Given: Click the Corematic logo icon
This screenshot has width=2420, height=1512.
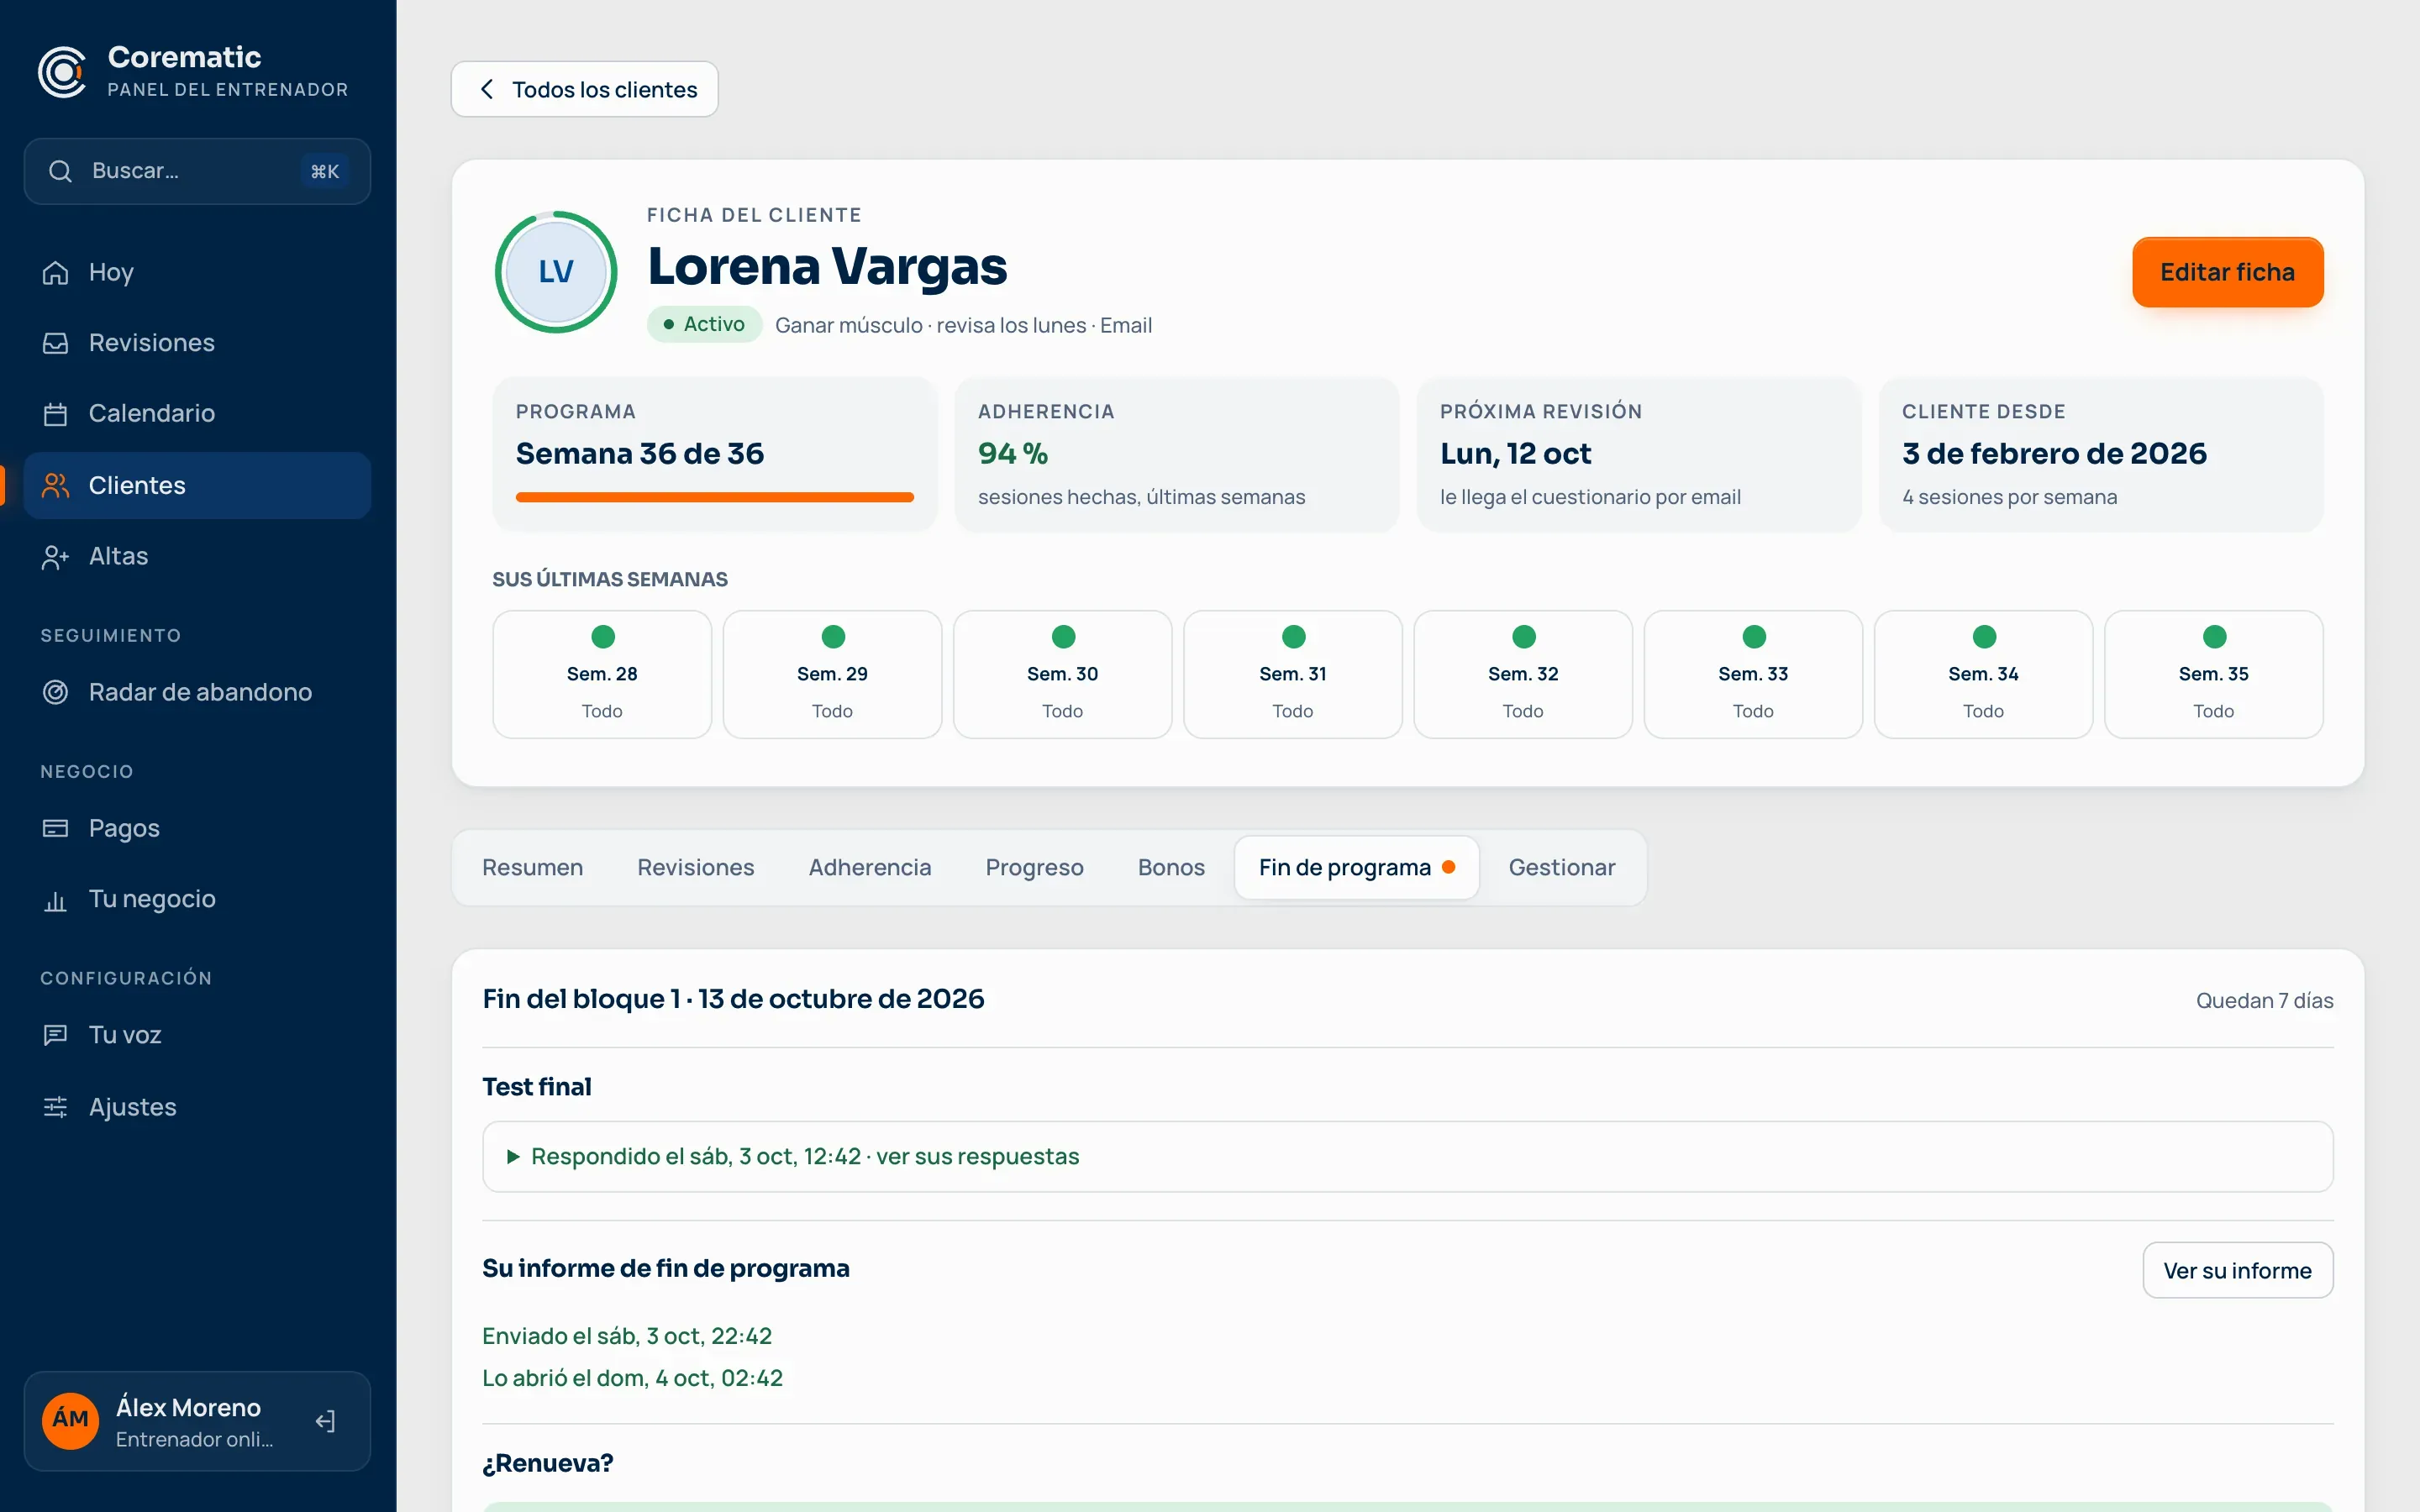Looking at the screenshot, I should tap(62, 72).
